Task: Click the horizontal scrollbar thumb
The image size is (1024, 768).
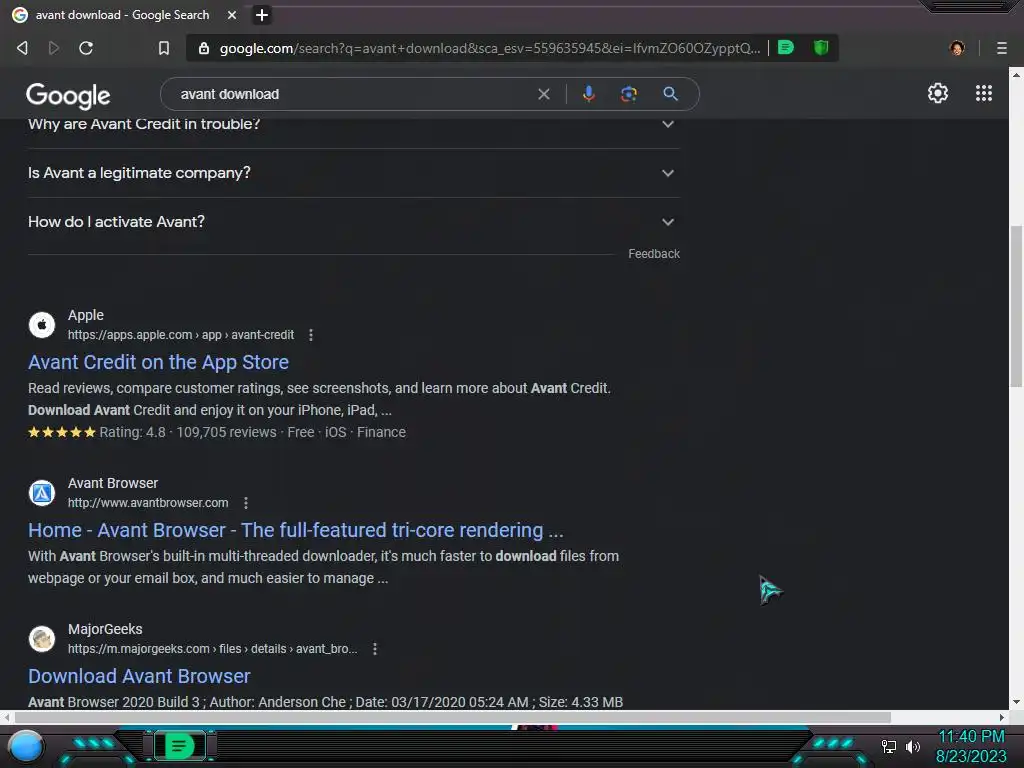Action: click(453, 717)
